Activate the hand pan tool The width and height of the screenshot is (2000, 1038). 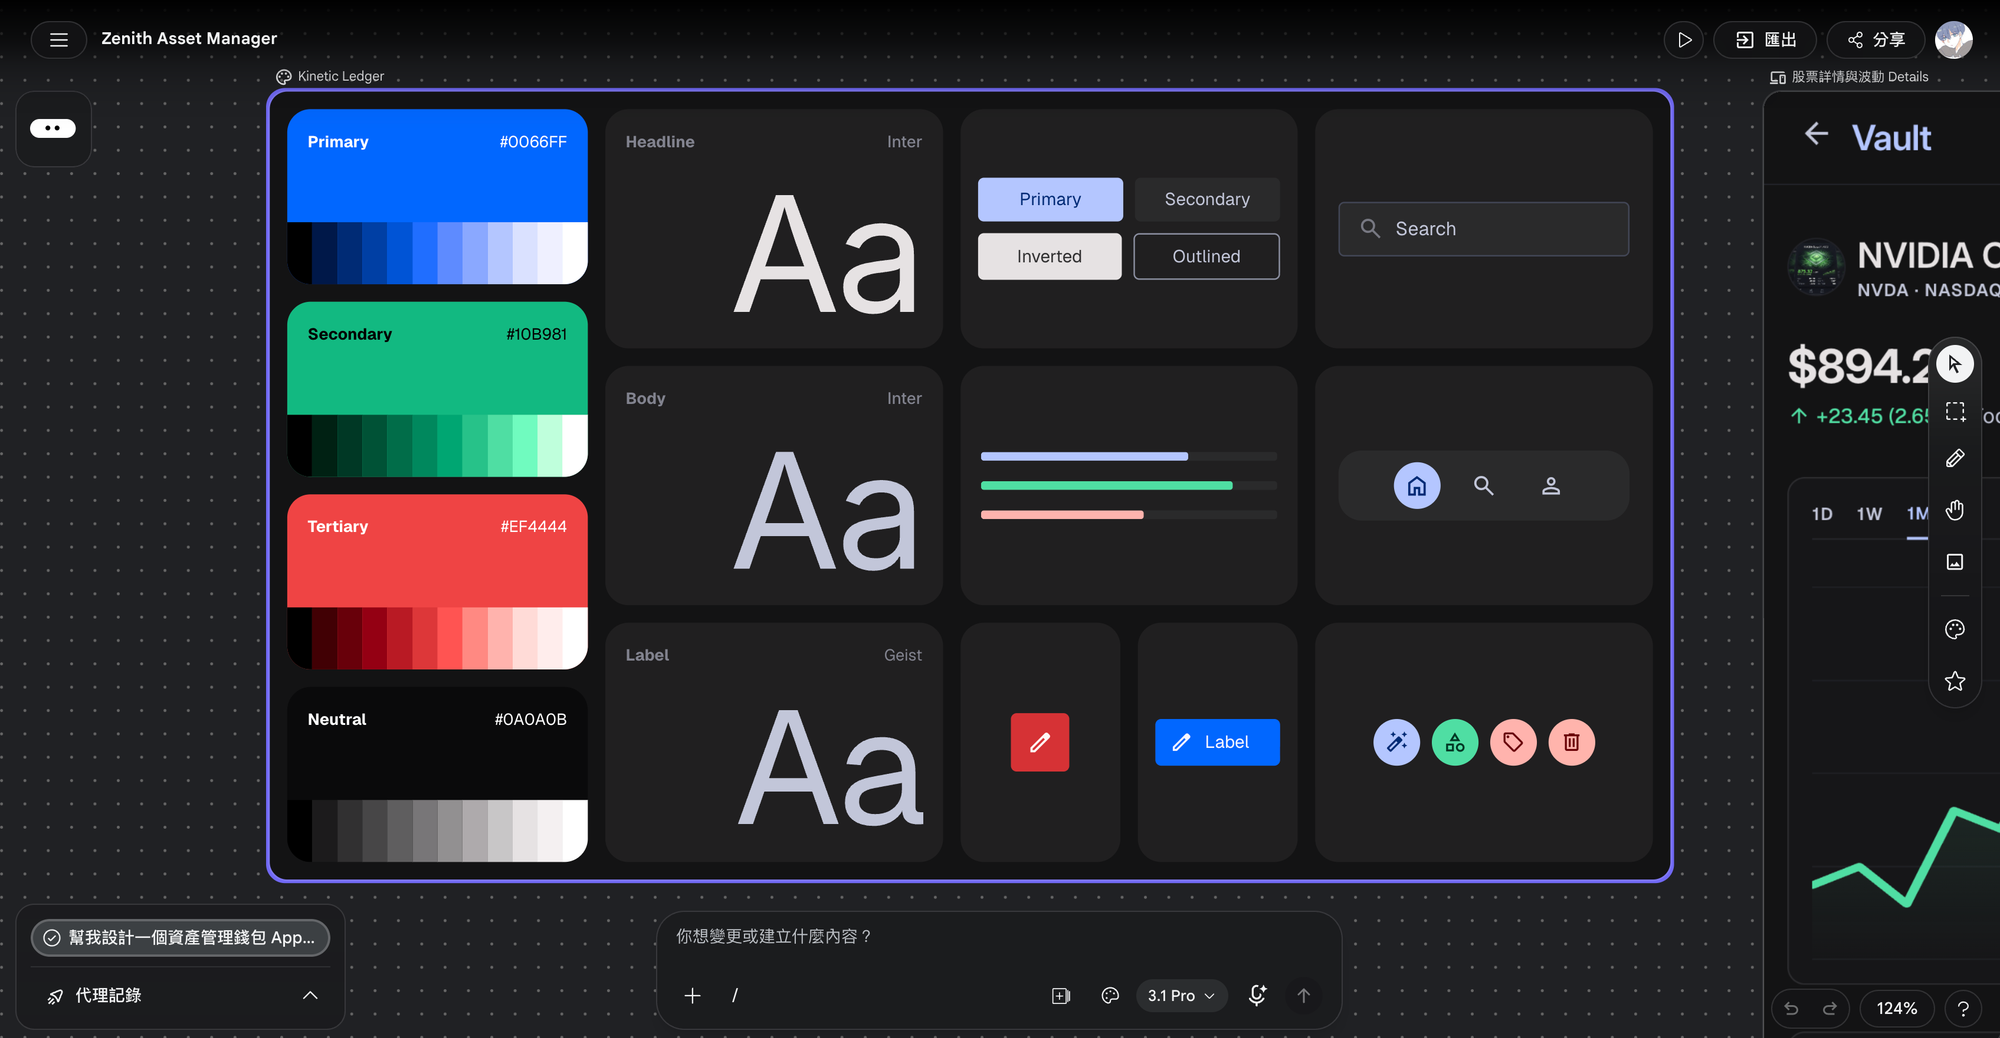pyautogui.click(x=1955, y=511)
